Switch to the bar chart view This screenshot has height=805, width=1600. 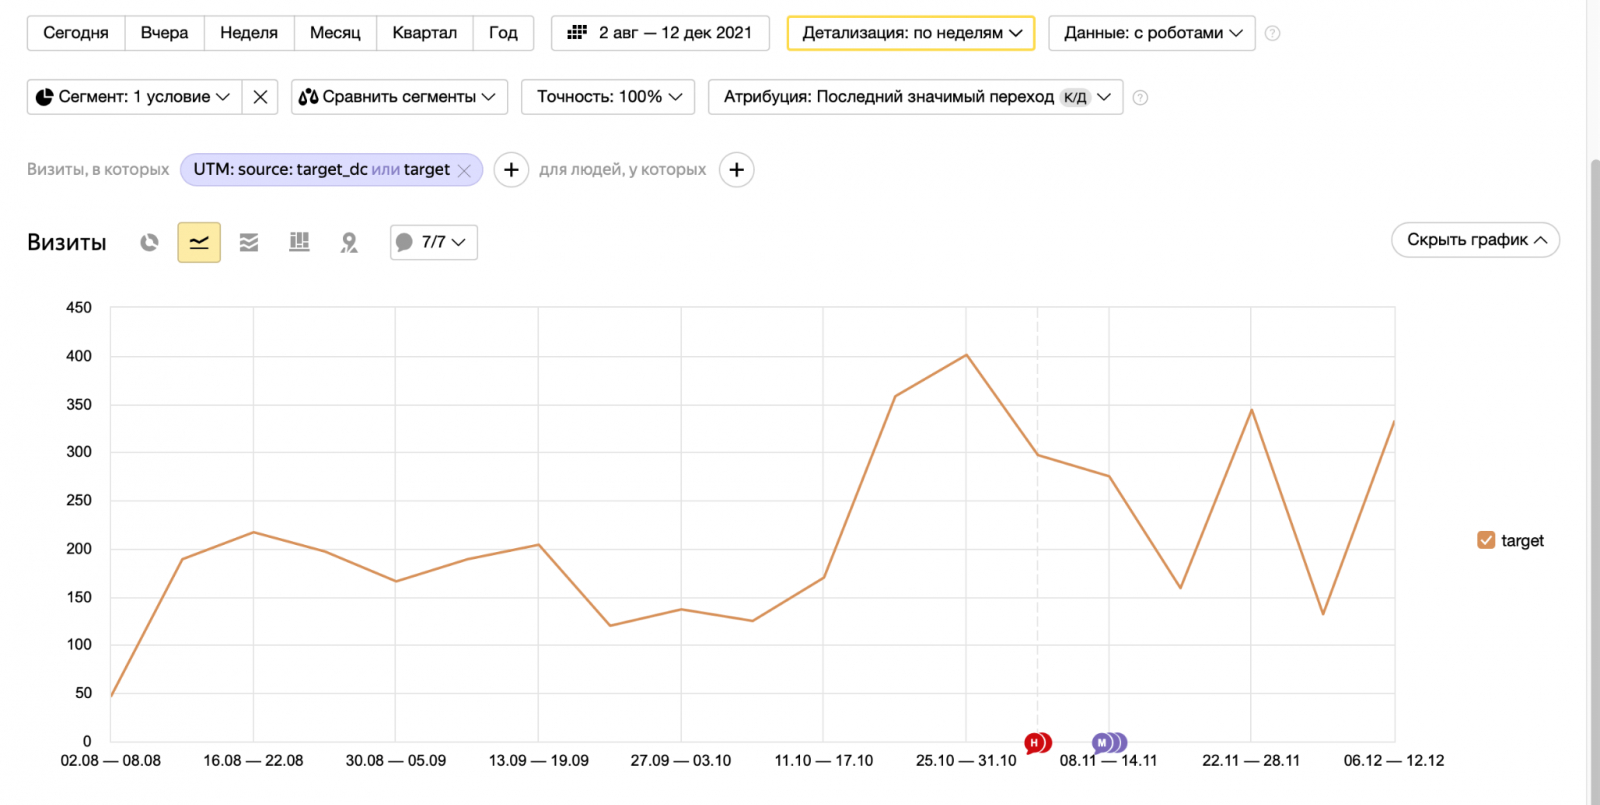[299, 242]
